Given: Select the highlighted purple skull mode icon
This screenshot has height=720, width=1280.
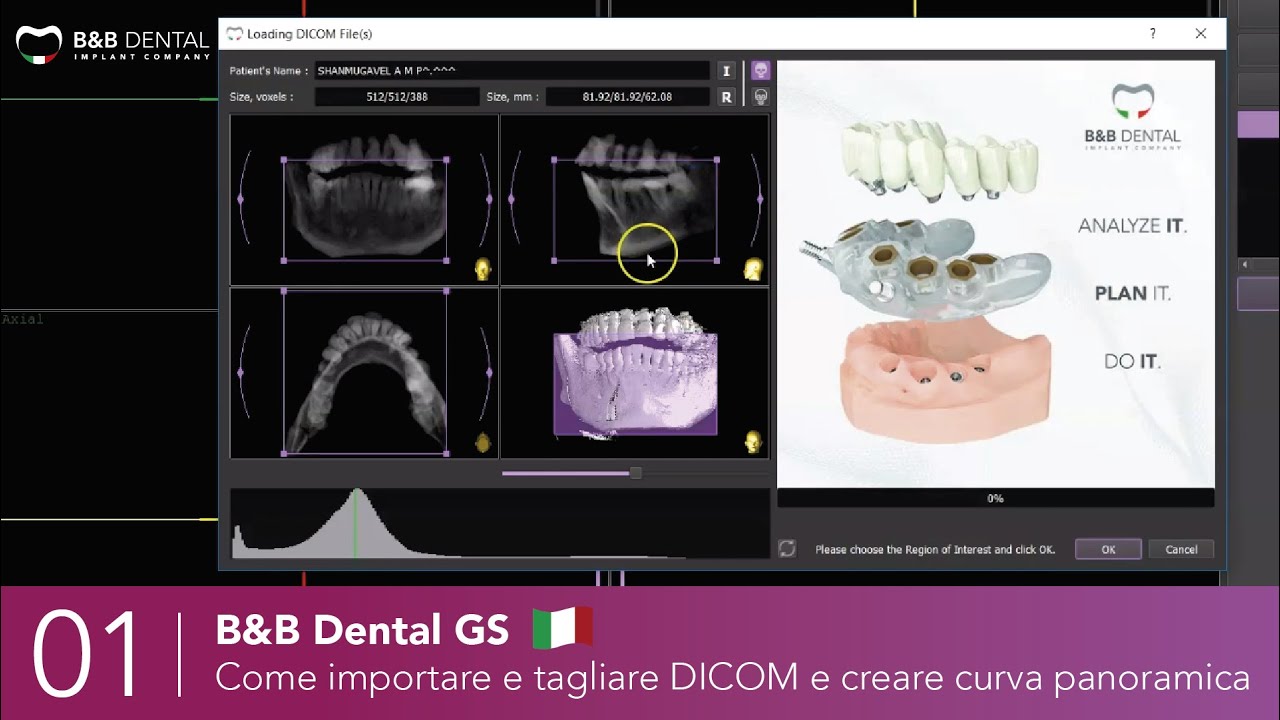Looking at the screenshot, I should (761, 71).
